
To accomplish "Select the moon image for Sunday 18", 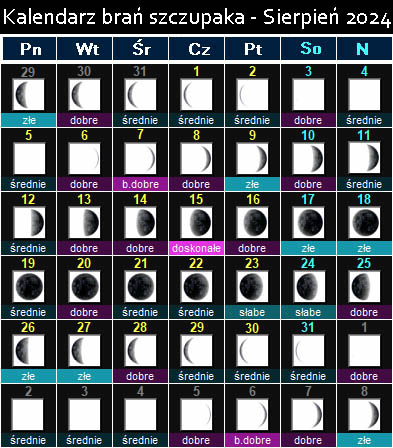I will coord(364,223).
